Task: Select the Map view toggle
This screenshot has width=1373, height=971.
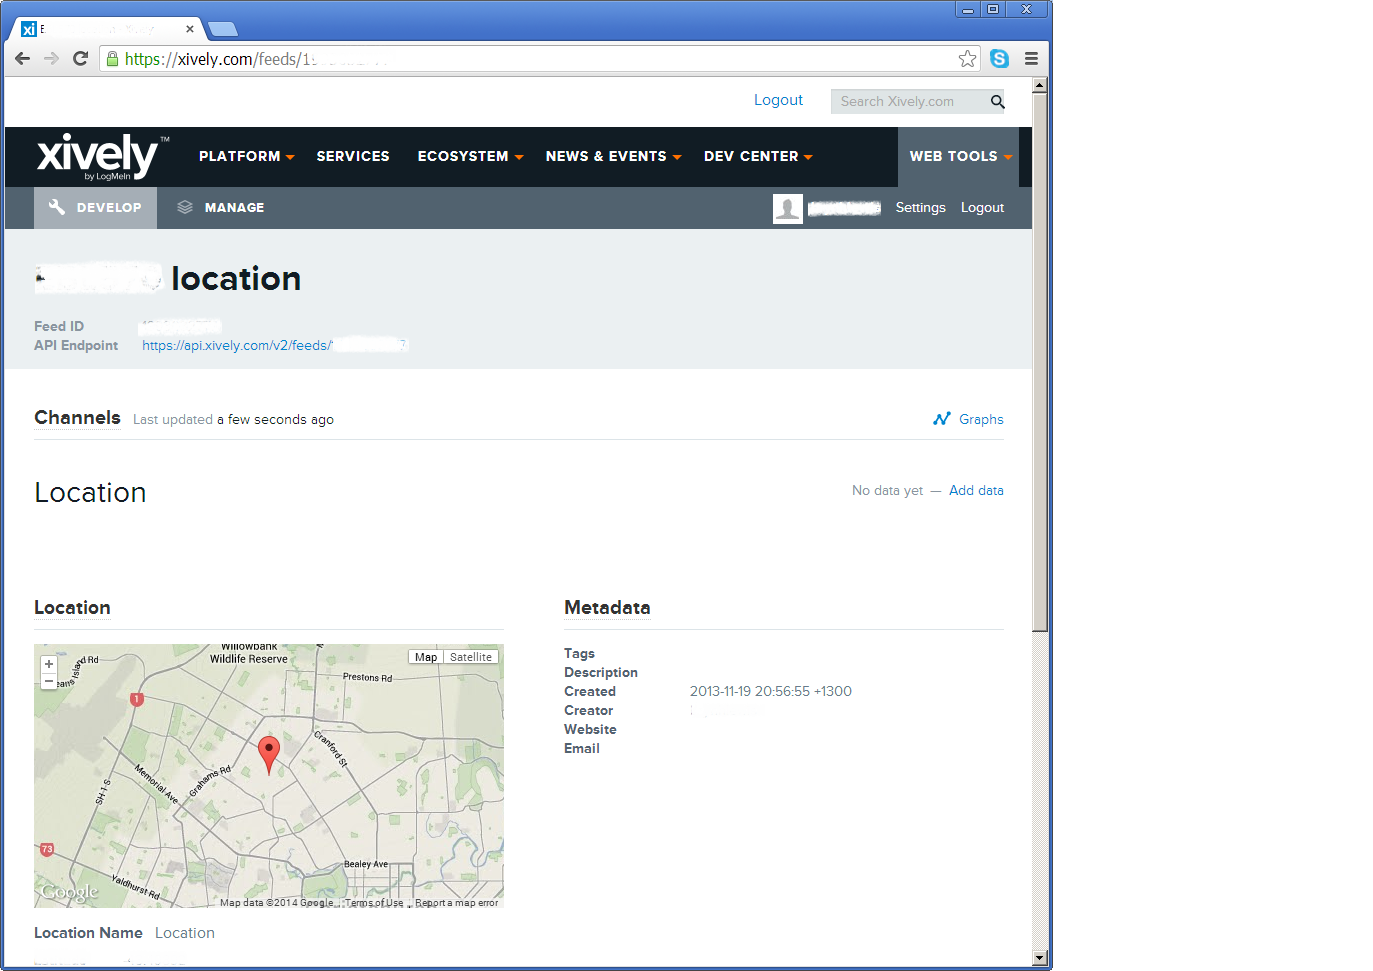Action: pos(426,657)
